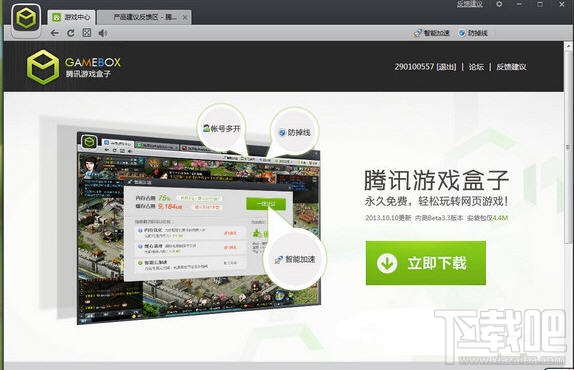This screenshot has width=574, height=370.
Task: Click the 防掉线 feature bubble
Action: click(295, 132)
